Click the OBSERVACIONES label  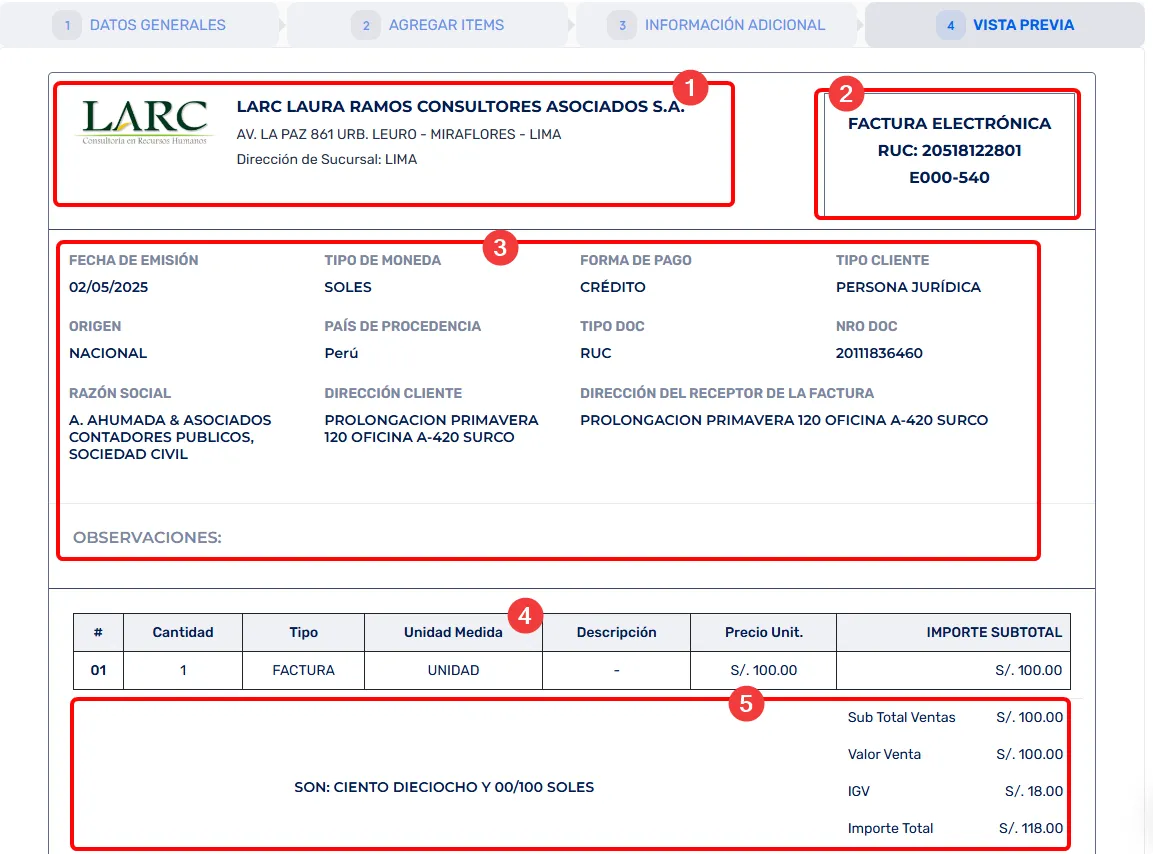point(147,537)
